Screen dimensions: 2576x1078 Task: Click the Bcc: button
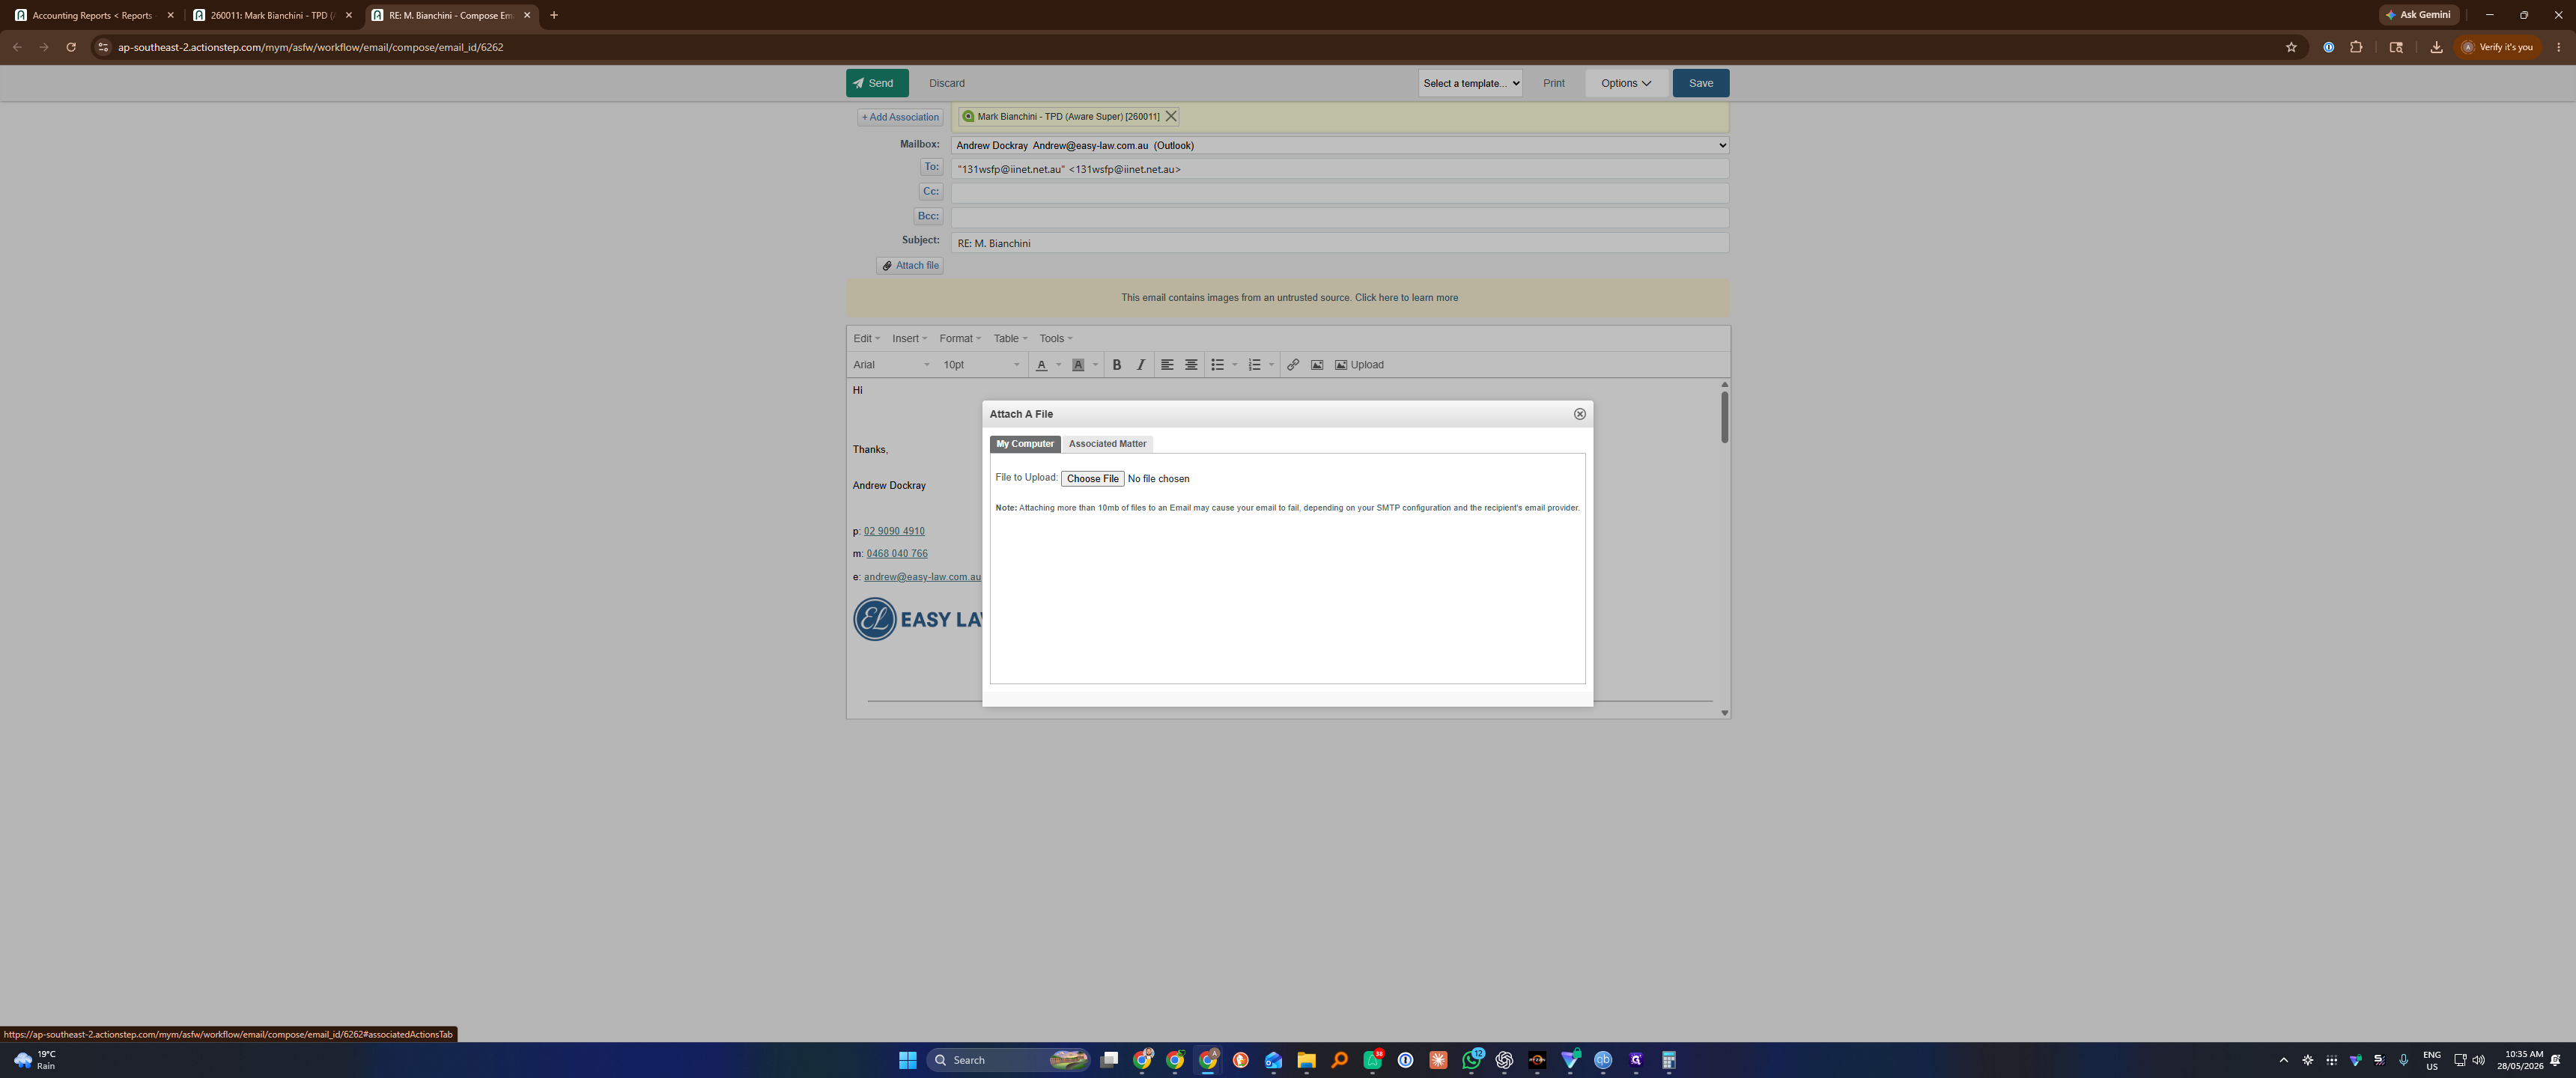(x=928, y=216)
